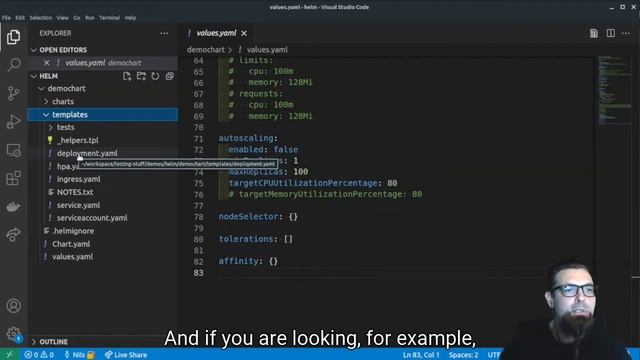Open _helpers.tpl file
Screen dimensions: 640x360
tap(78, 140)
